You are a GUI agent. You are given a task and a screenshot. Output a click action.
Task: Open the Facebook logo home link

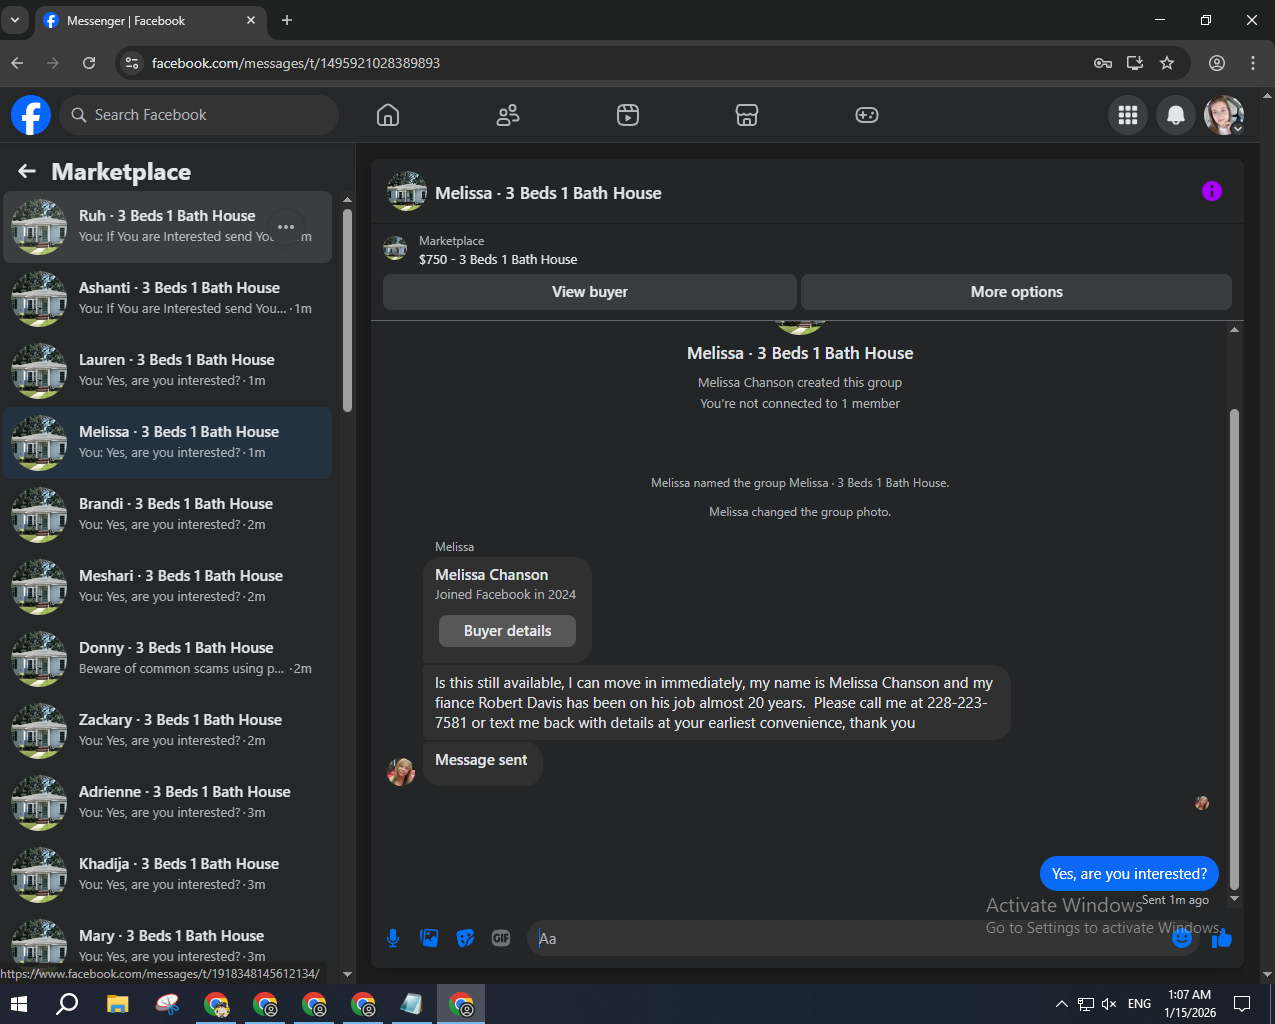31,115
